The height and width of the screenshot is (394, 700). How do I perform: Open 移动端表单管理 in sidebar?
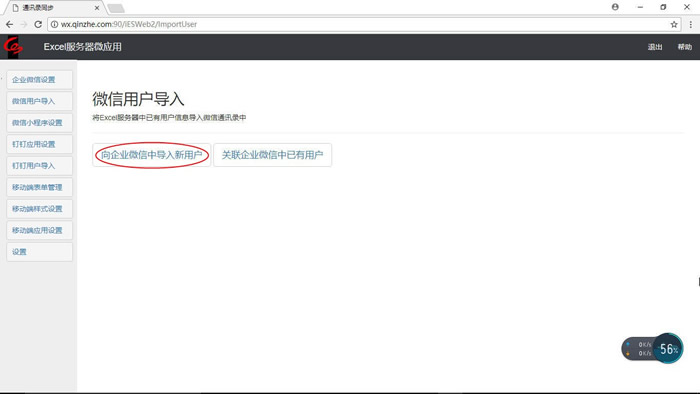tap(39, 187)
